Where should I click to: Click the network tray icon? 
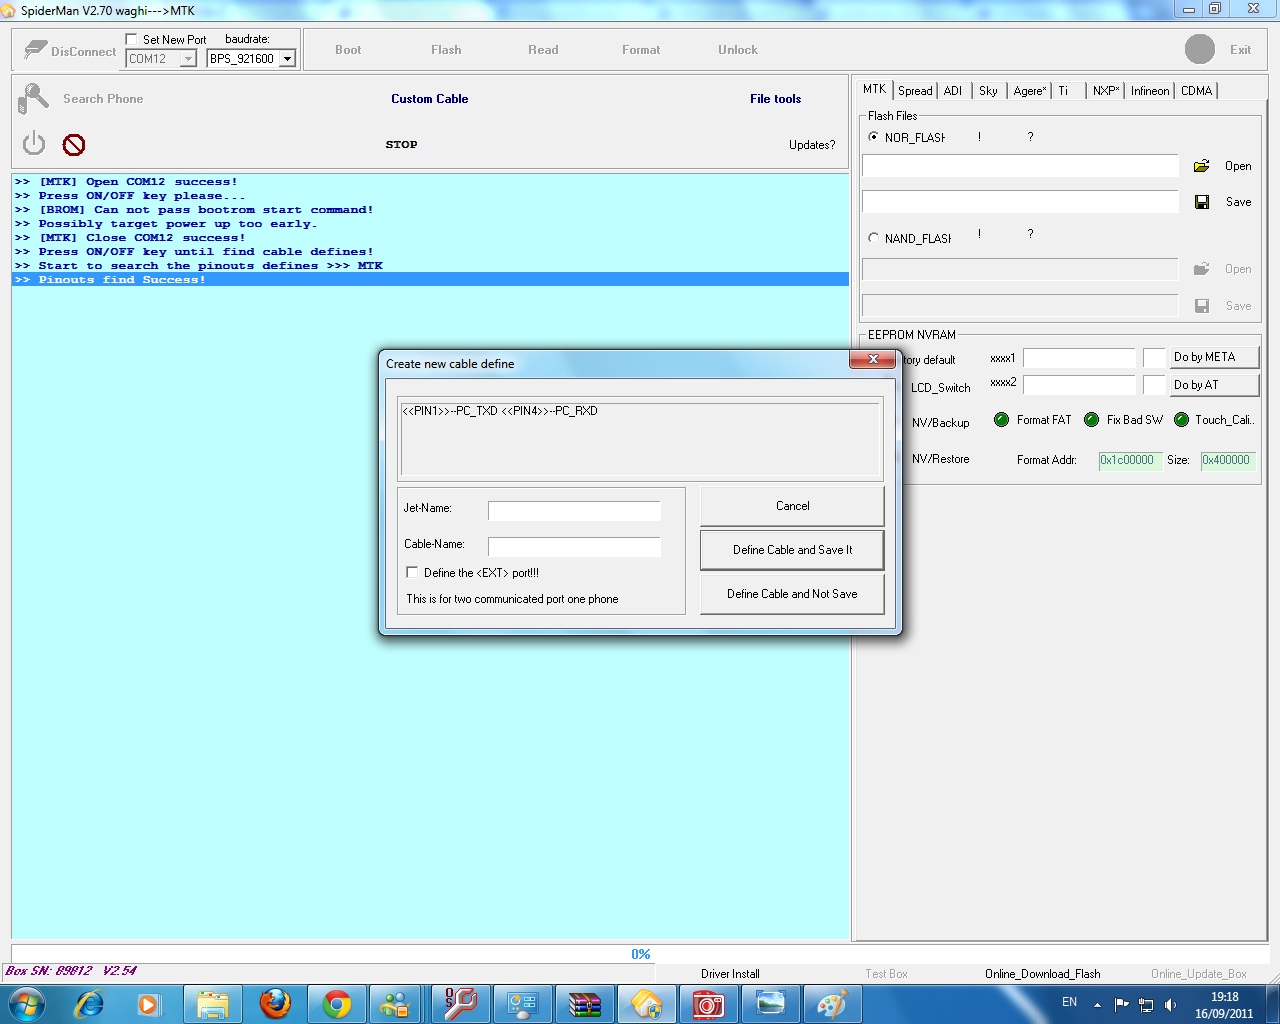coord(1146,1004)
